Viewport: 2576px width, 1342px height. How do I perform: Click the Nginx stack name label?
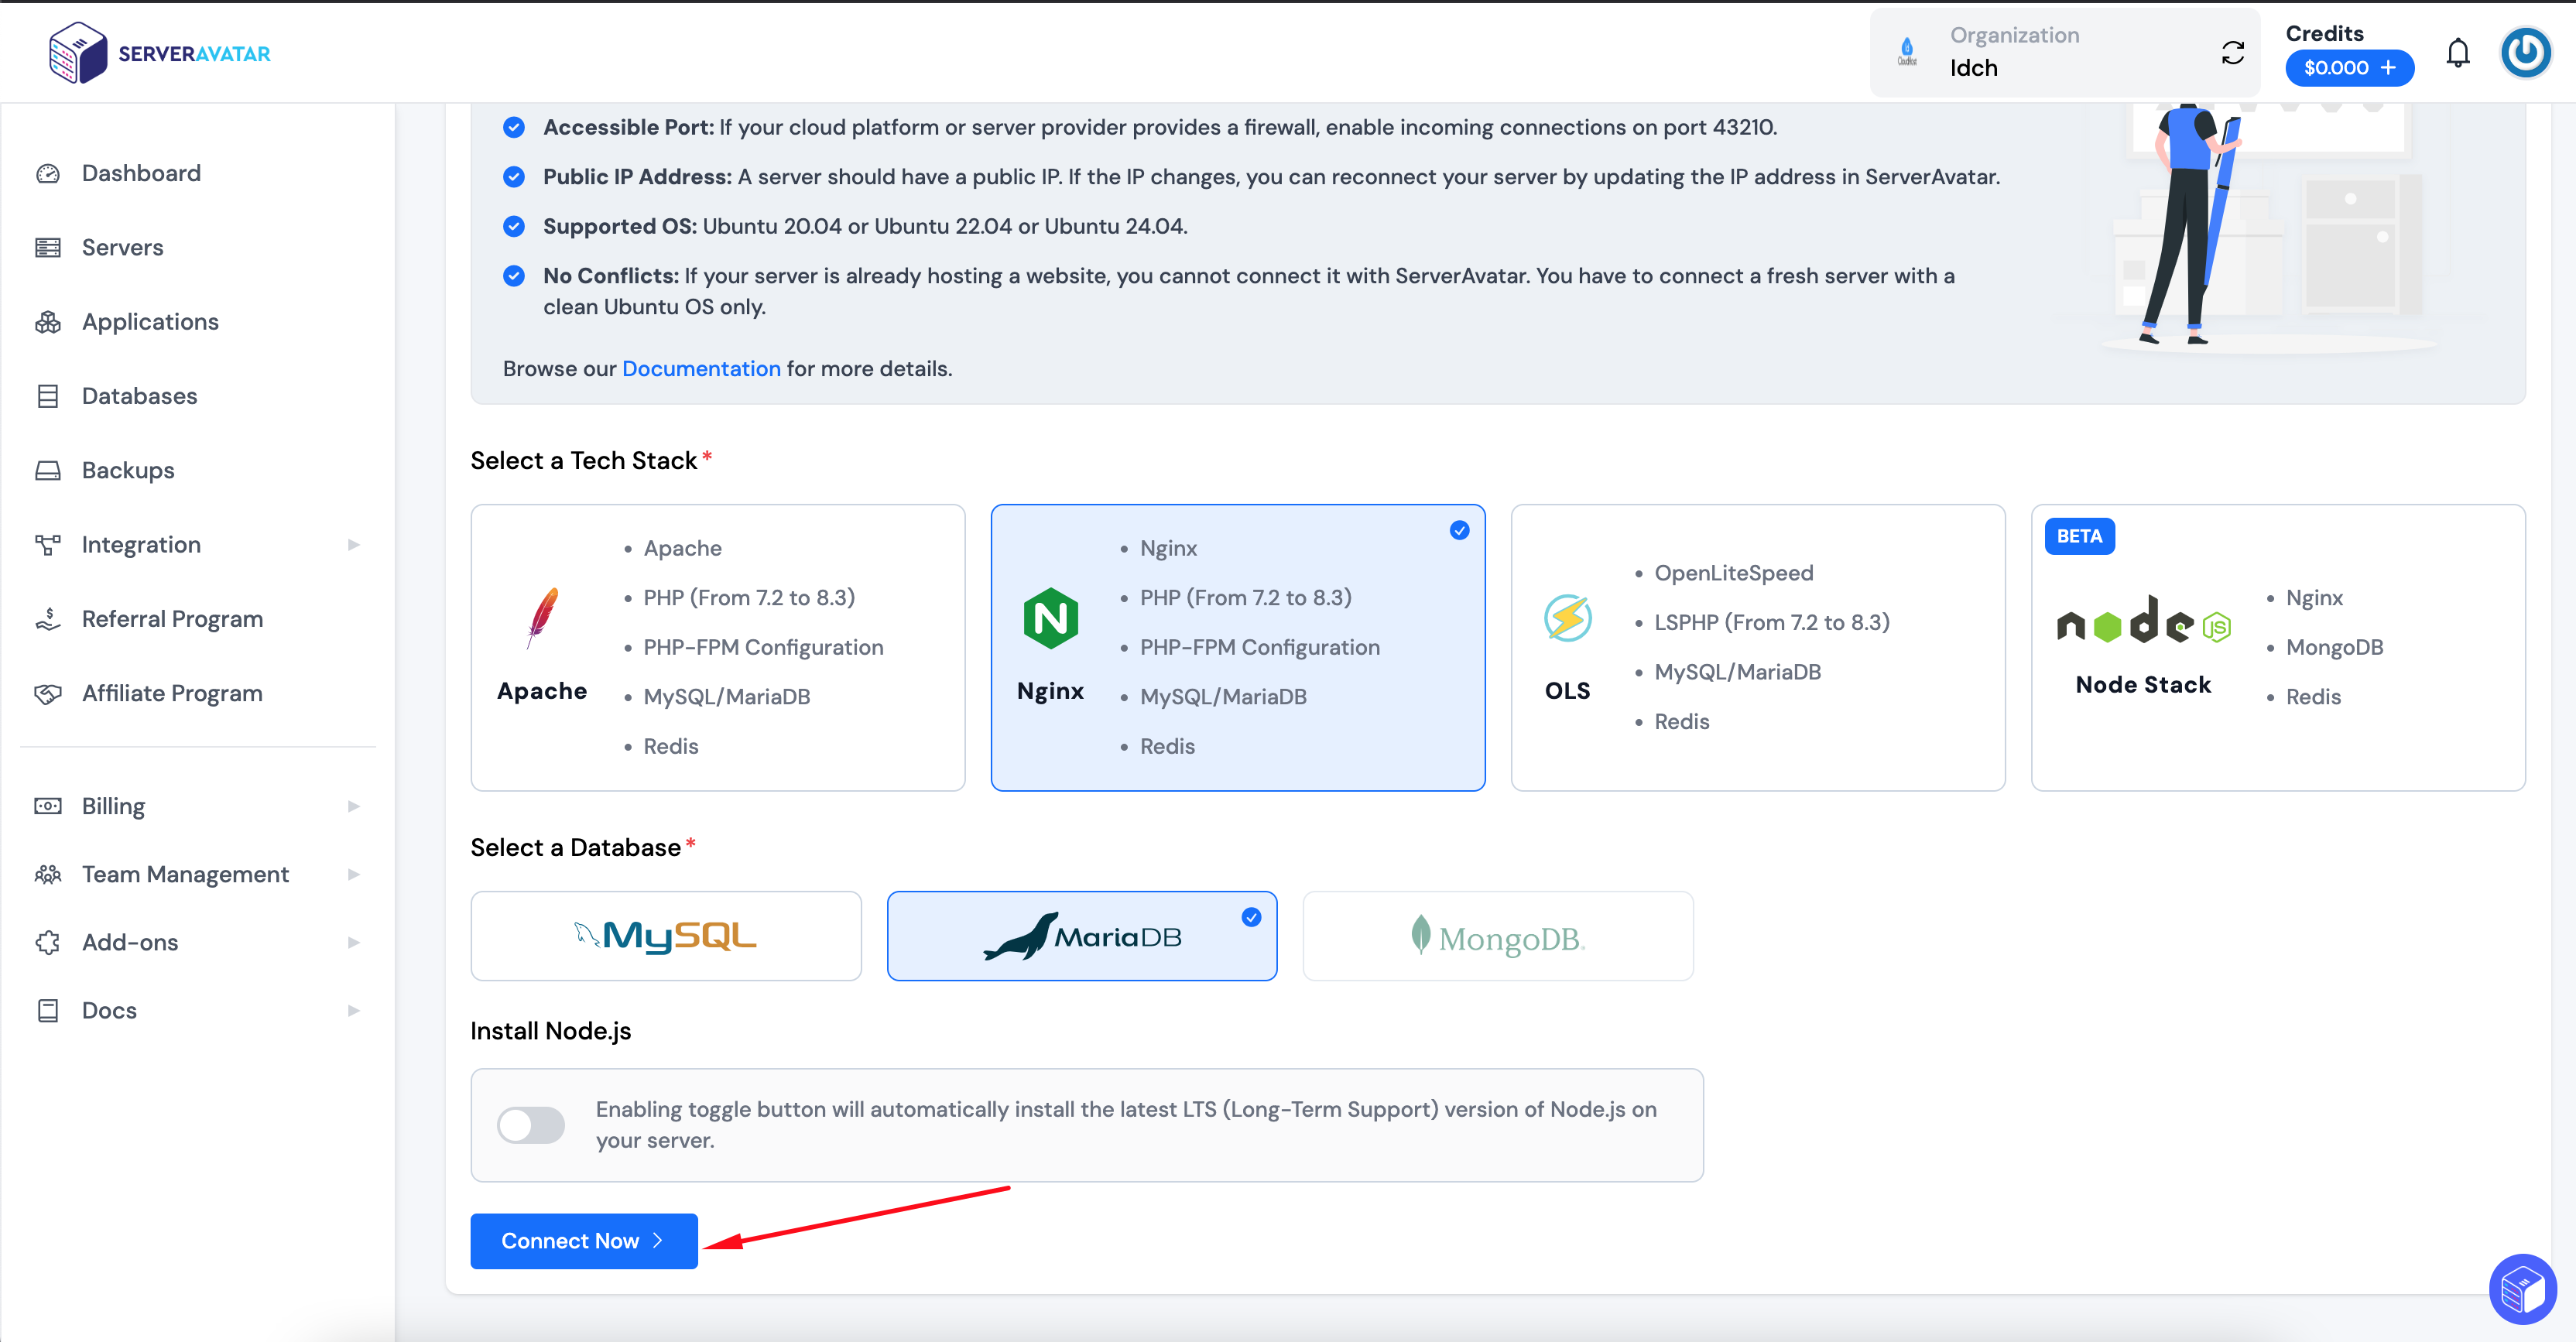[1050, 691]
